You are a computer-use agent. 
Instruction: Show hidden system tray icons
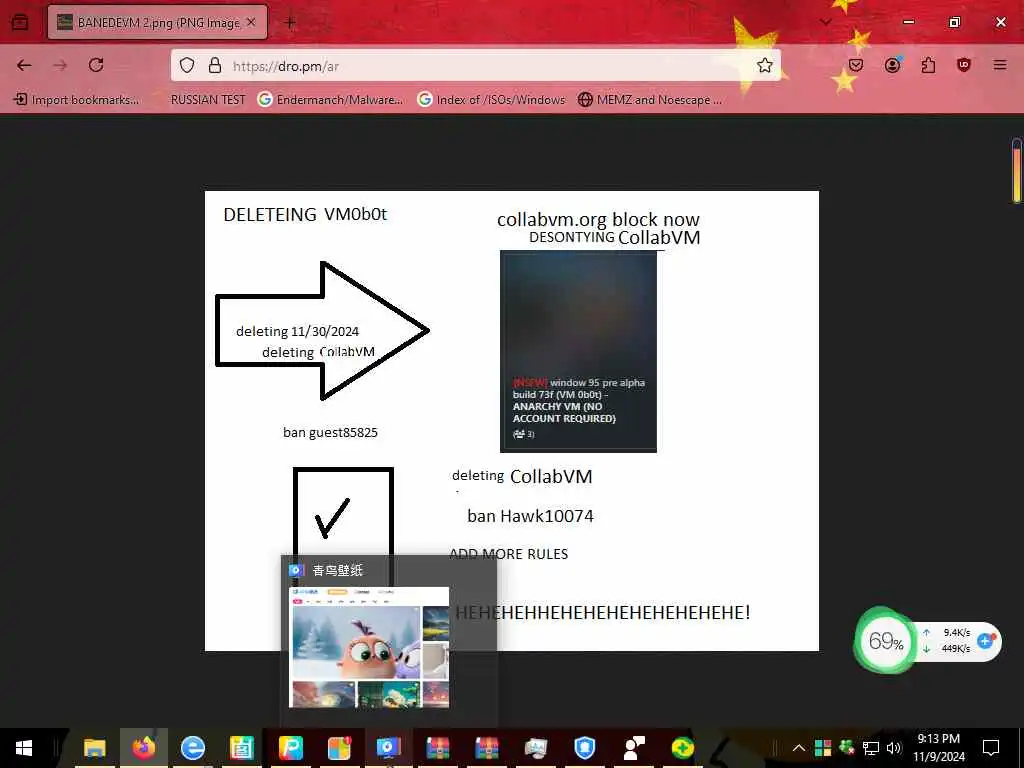[799, 748]
